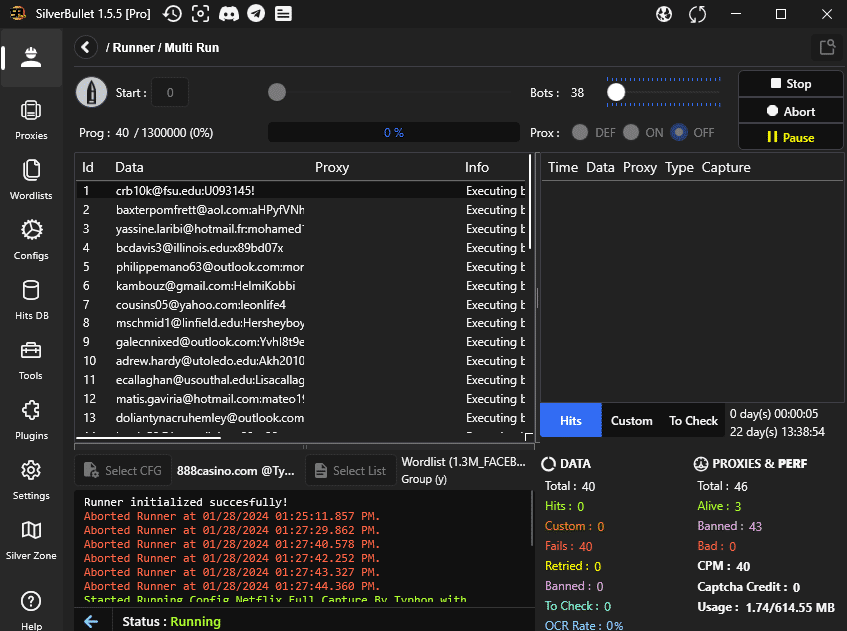The image size is (847, 631).
Task: Set Prox mode to DEF
Action: tap(579, 132)
